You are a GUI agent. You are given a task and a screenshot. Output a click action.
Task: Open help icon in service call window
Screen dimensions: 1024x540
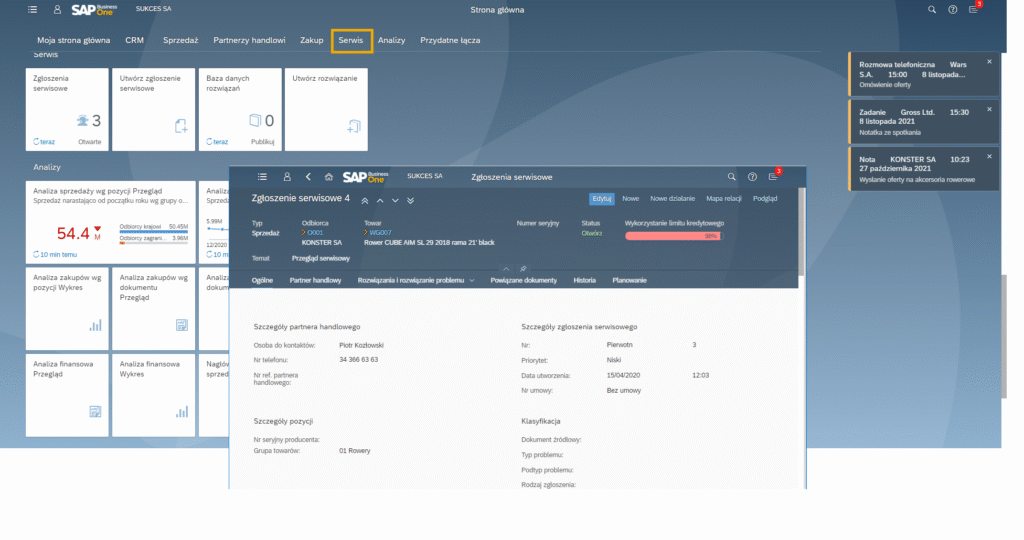pyautogui.click(x=752, y=177)
